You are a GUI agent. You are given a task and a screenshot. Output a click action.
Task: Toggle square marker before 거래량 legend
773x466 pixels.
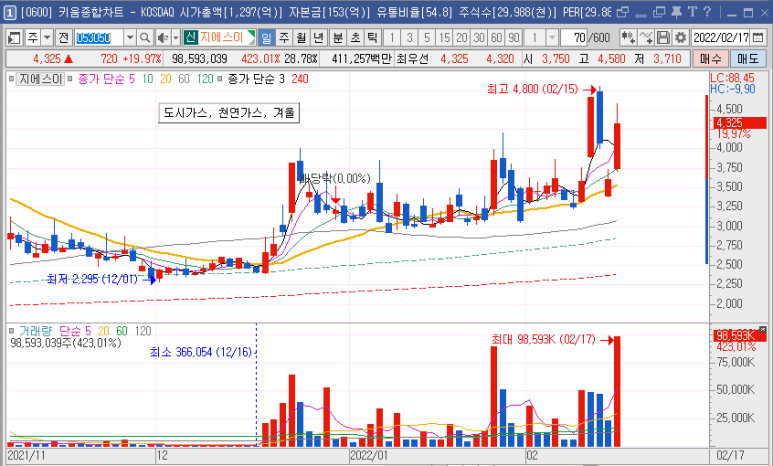(12, 331)
